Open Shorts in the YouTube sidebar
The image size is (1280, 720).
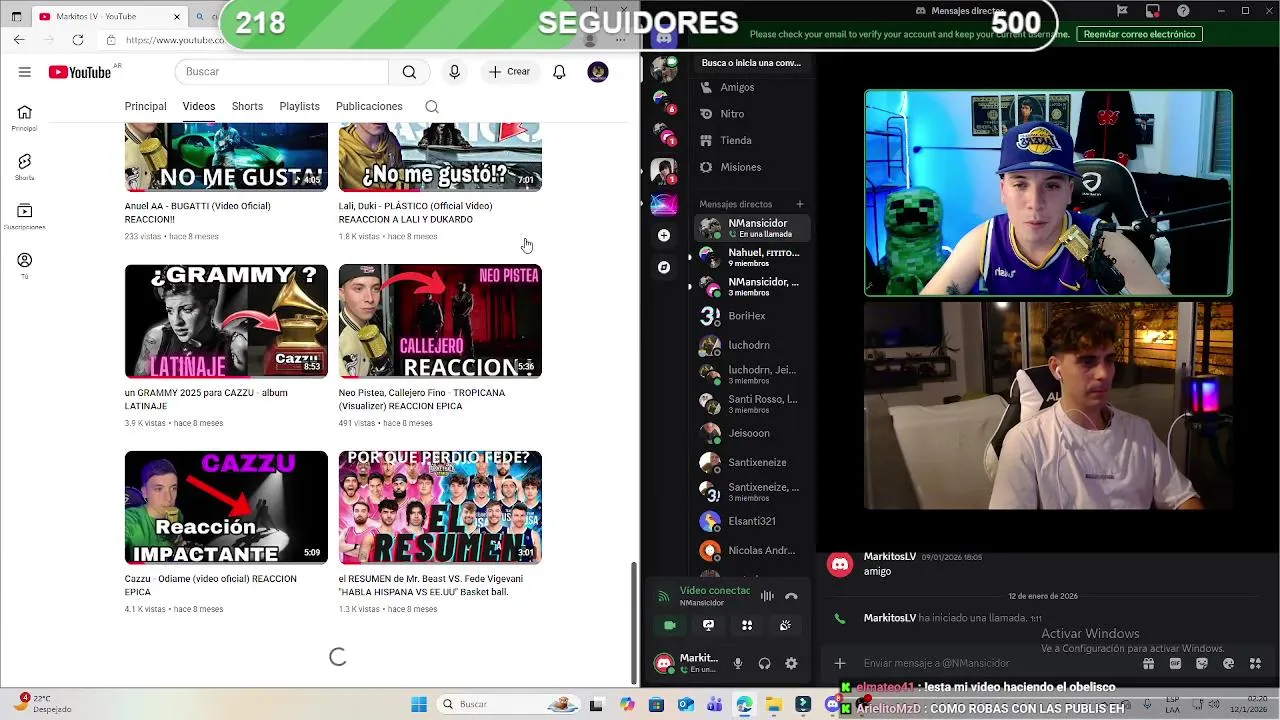point(25,167)
